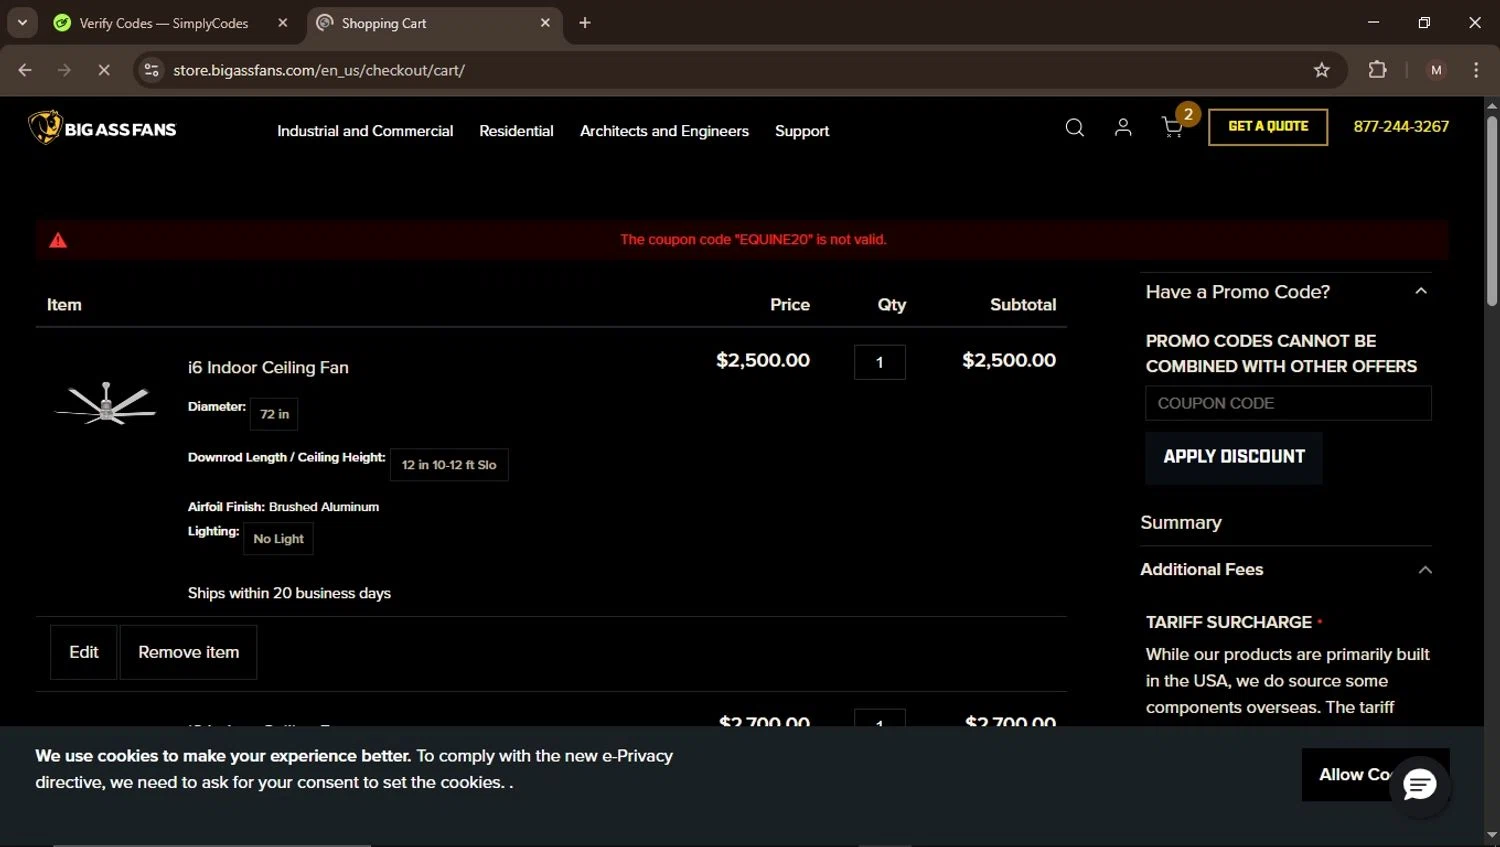Click the TARIFF SURCHARGE heading

tap(1229, 622)
